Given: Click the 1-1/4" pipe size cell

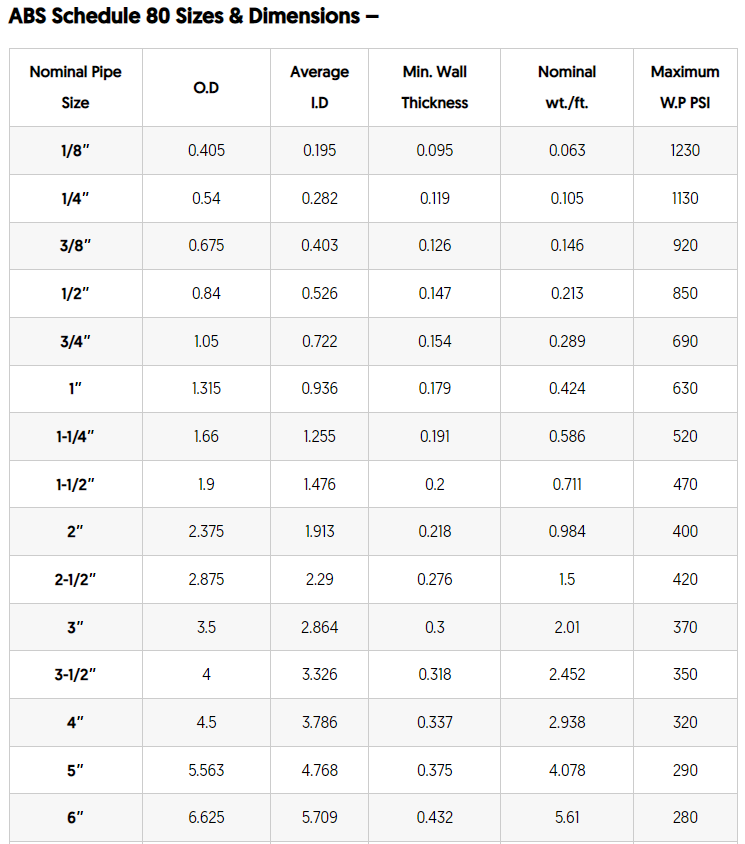Looking at the screenshot, I should (75, 437).
